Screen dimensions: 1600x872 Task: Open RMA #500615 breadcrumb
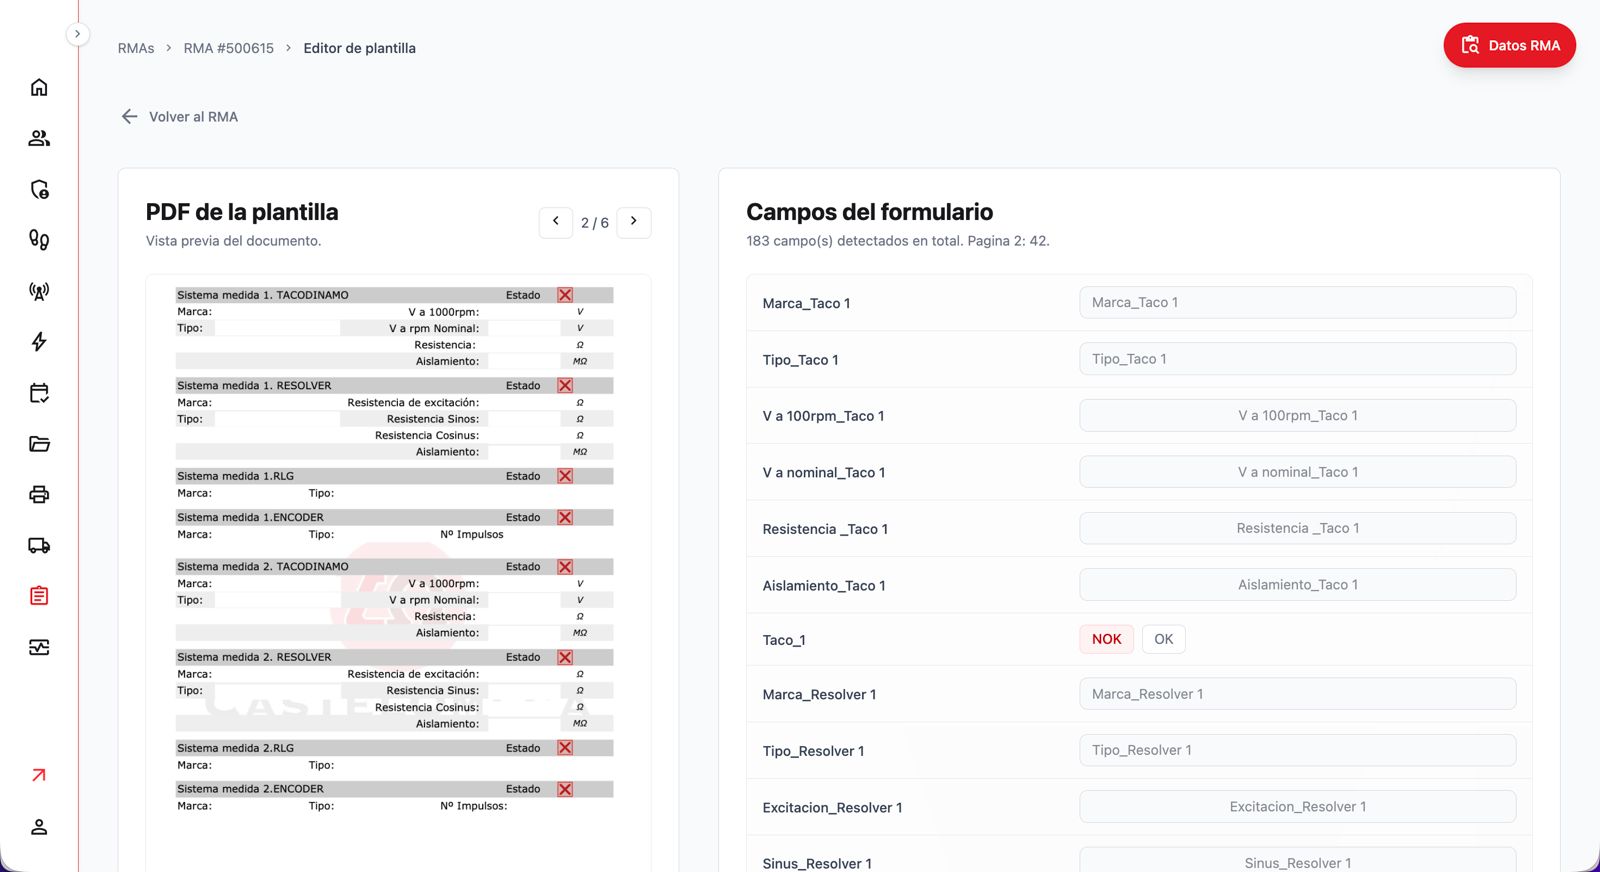229,48
